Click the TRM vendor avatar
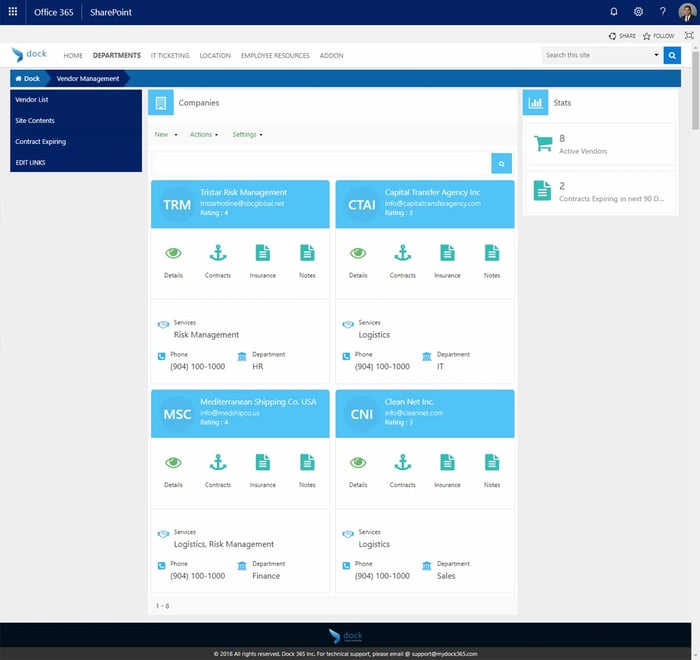 (x=177, y=205)
